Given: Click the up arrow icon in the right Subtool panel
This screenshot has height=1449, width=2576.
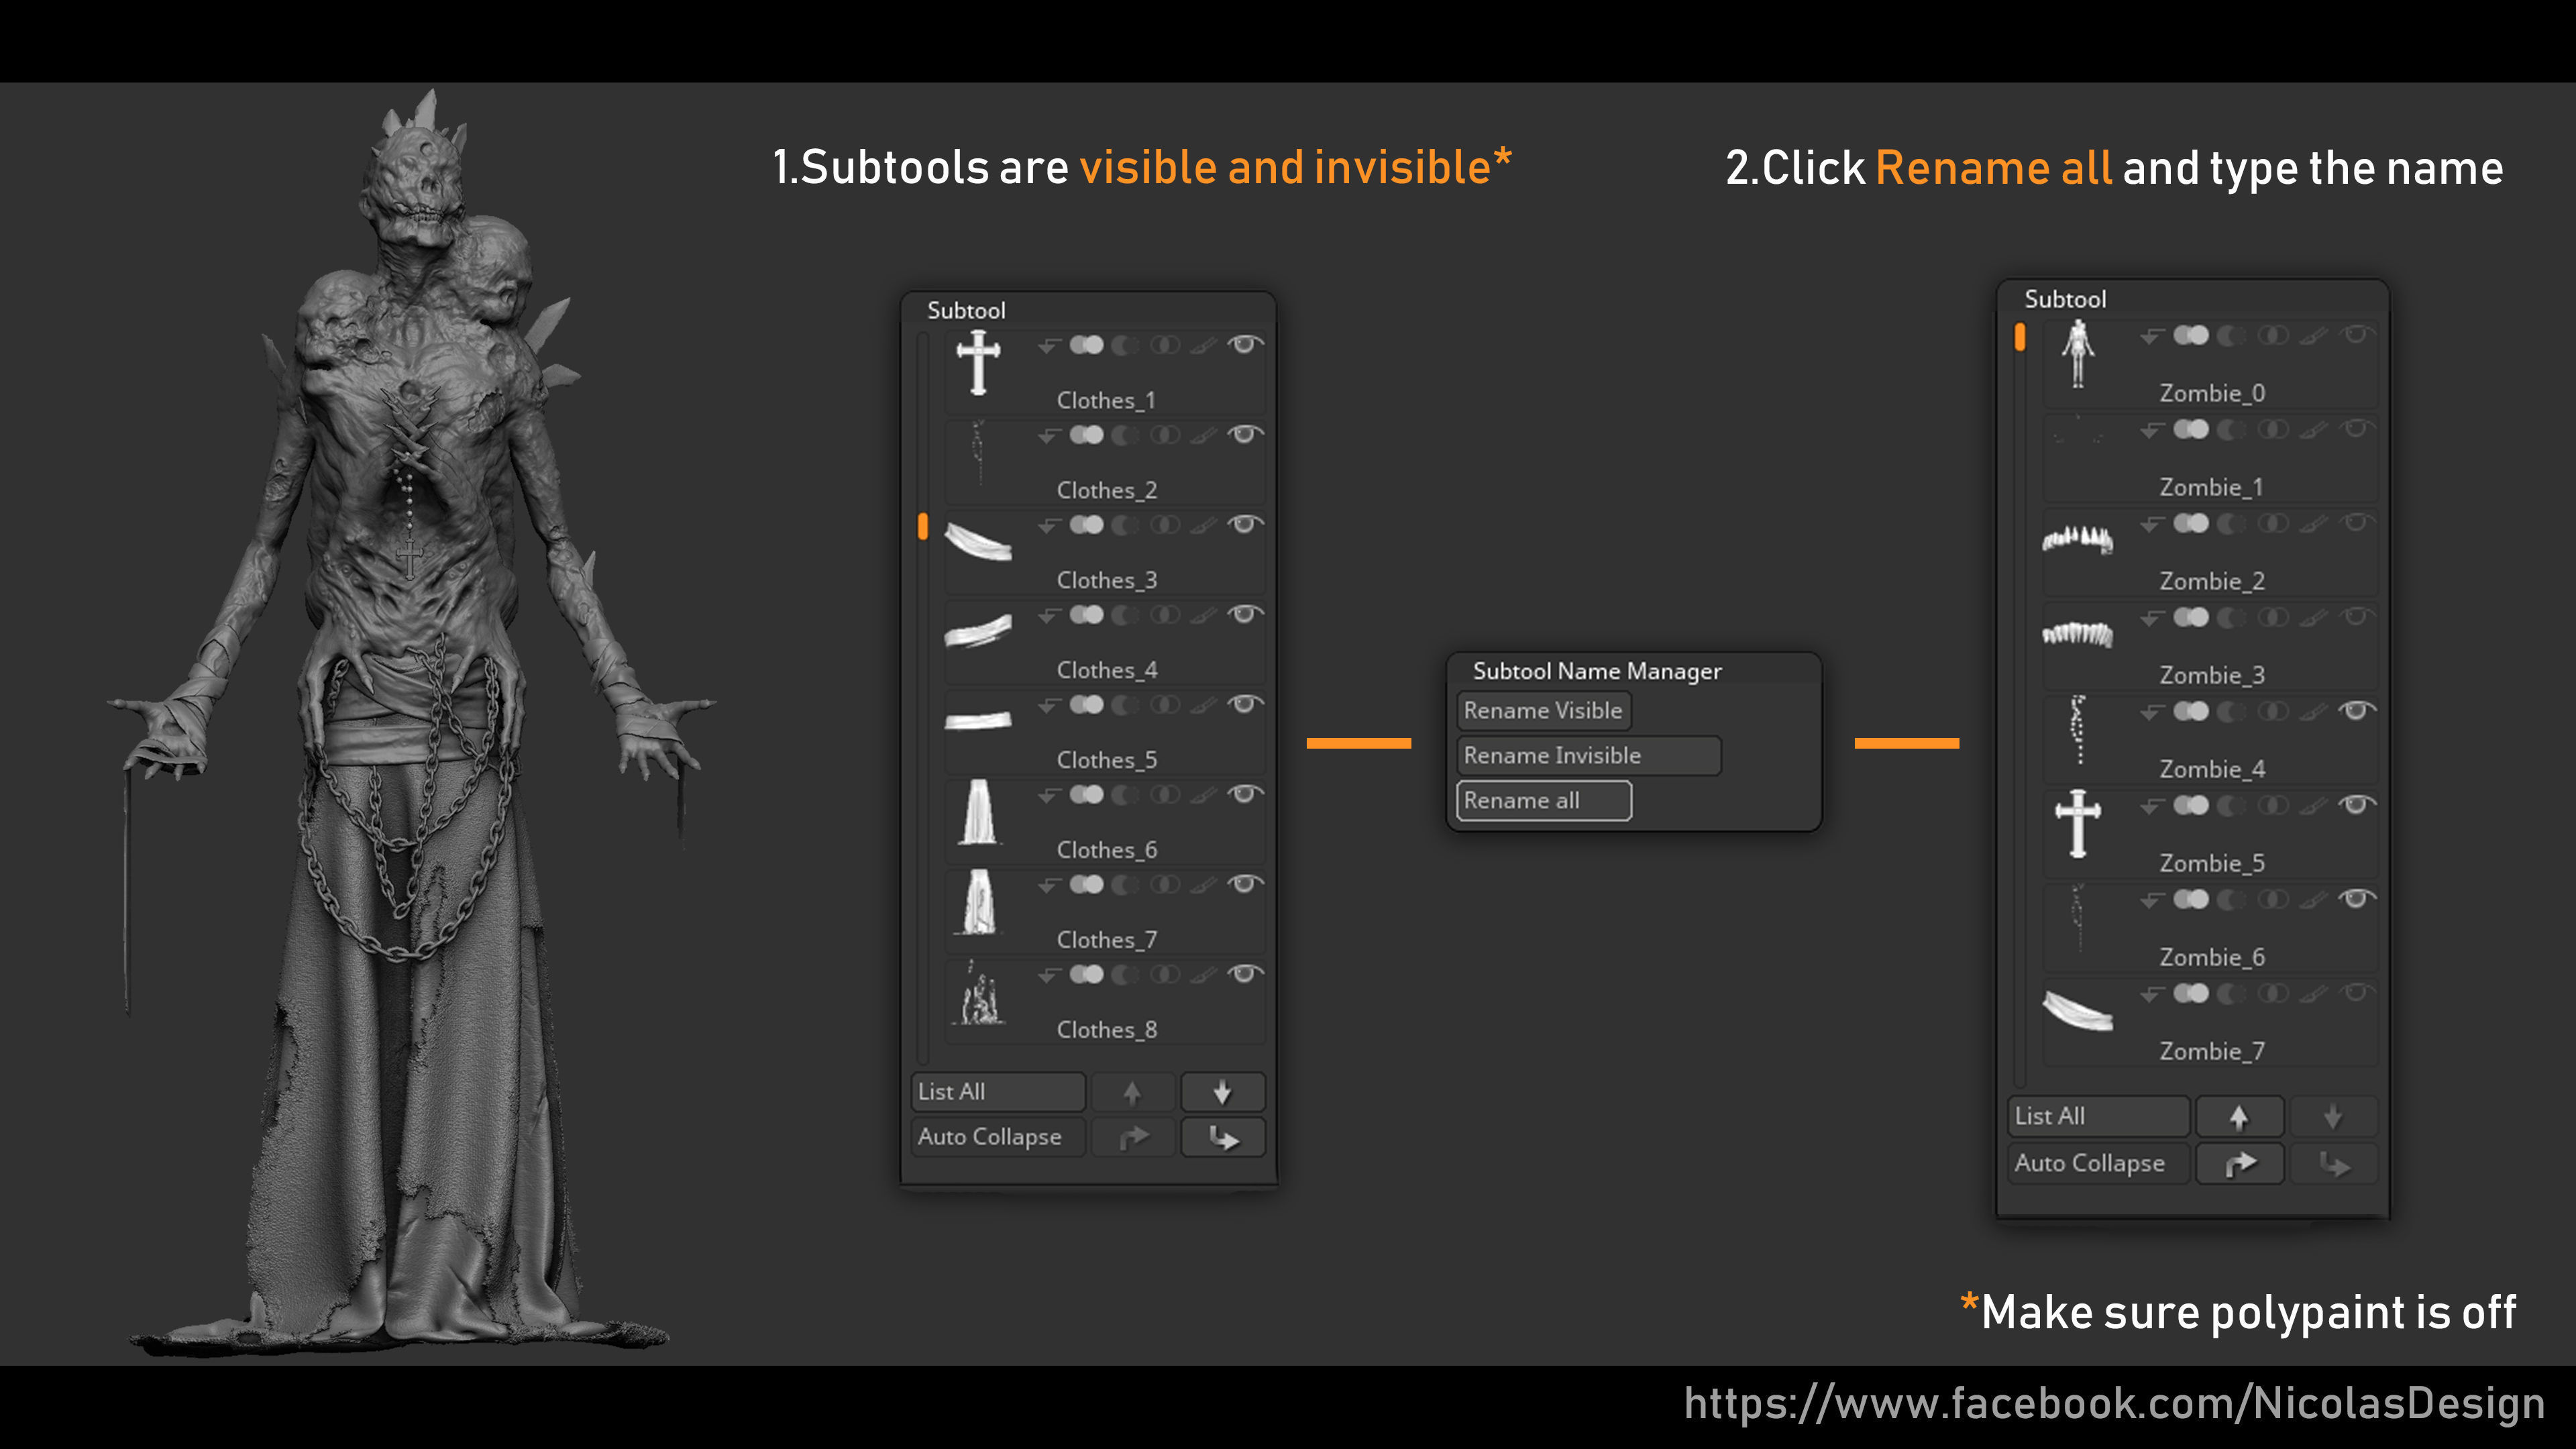Looking at the screenshot, I should coord(2240,1116).
